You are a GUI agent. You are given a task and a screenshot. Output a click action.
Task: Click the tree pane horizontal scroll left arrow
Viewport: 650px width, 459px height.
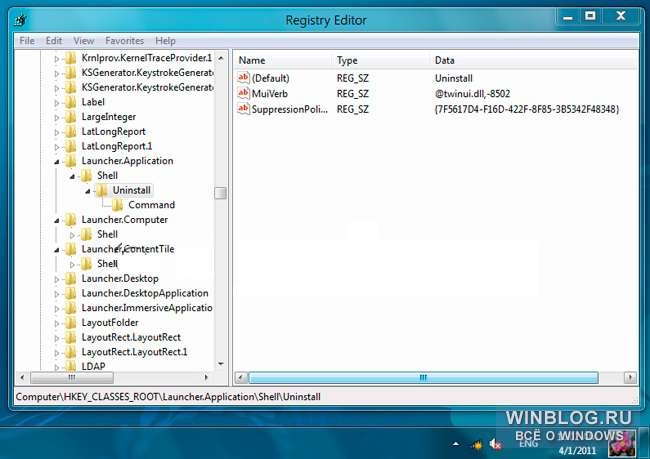pos(22,377)
